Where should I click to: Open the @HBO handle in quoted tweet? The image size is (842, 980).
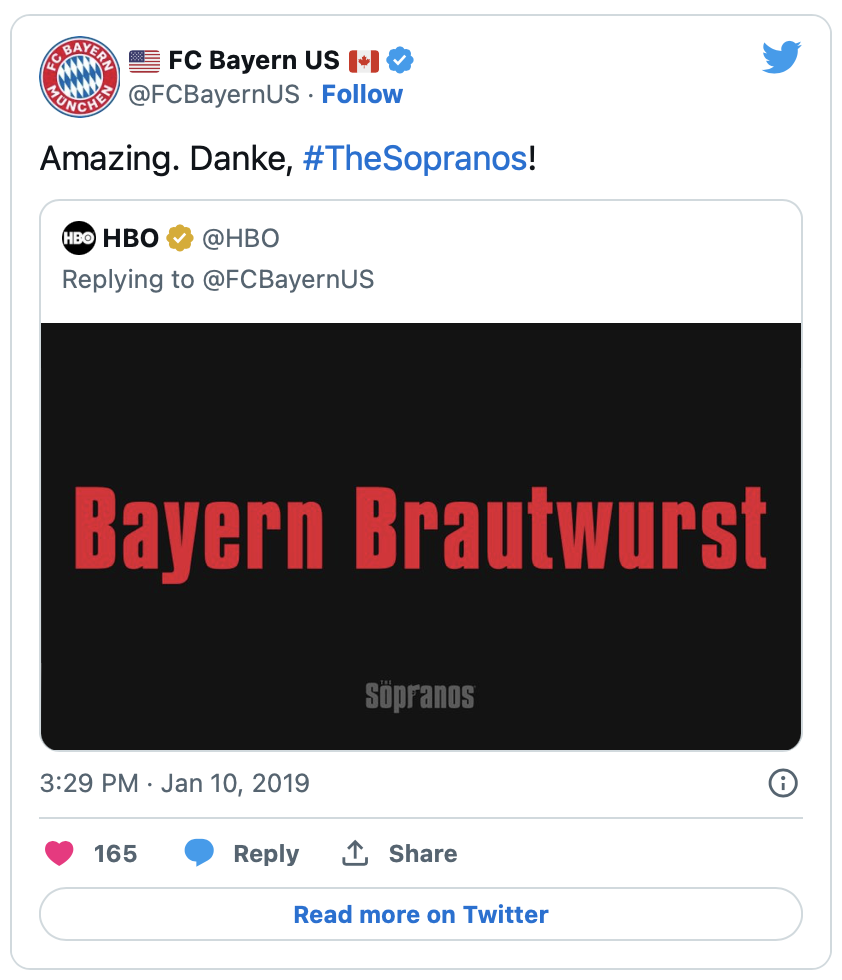pos(241,238)
